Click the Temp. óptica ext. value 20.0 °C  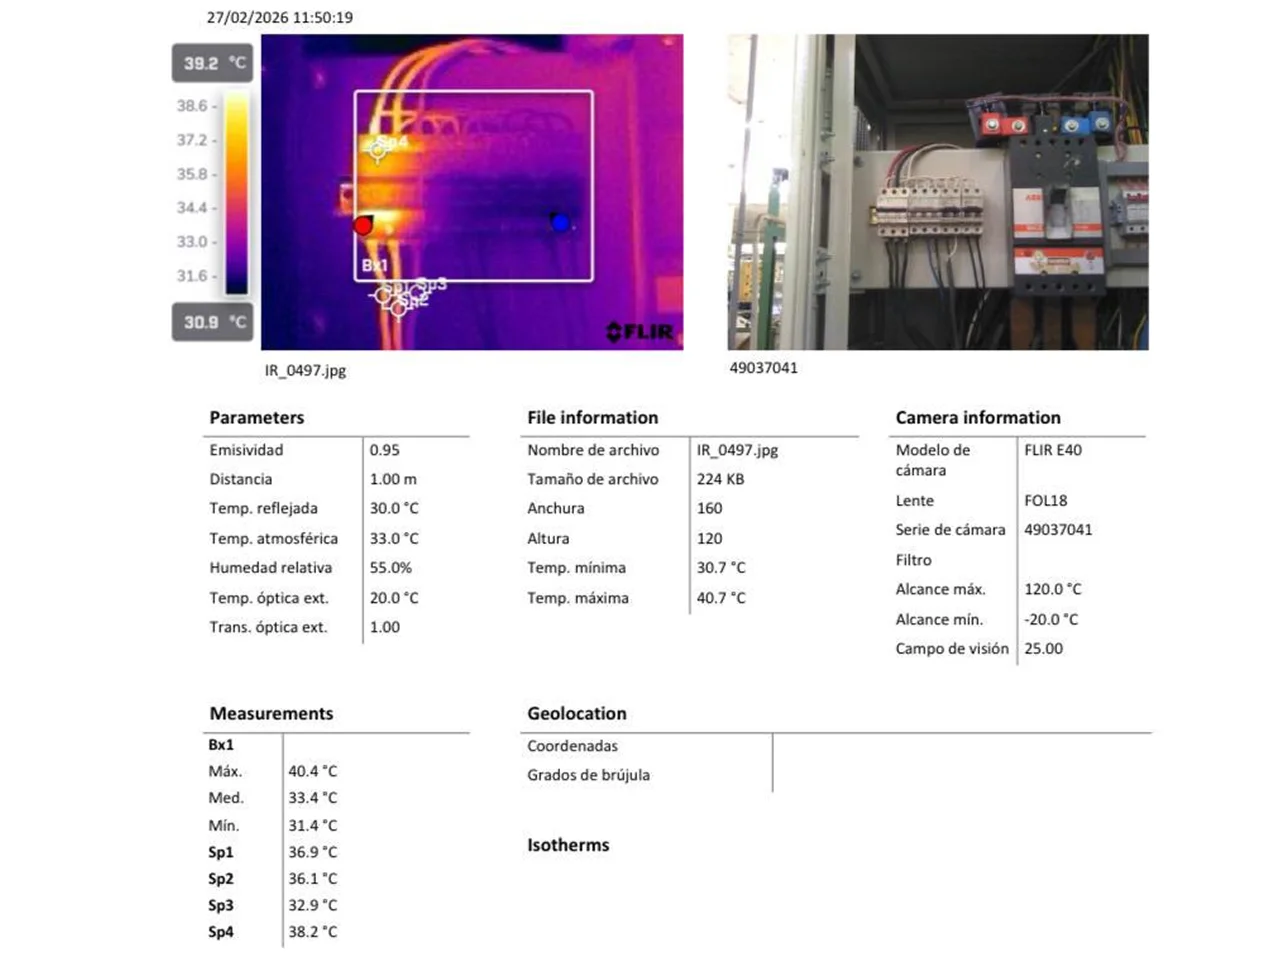(x=394, y=598)
